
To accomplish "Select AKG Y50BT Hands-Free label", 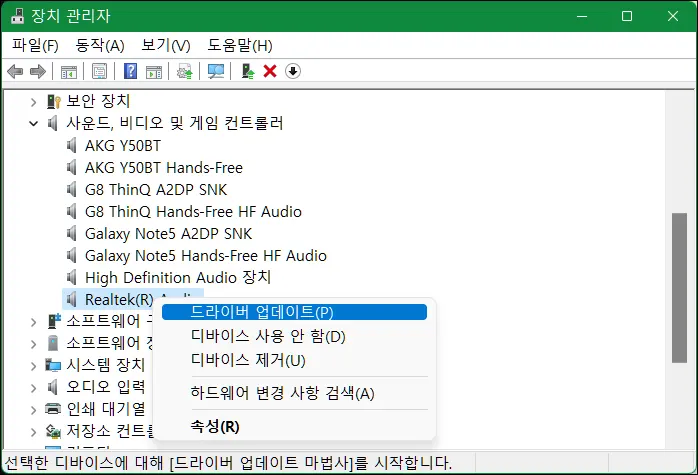I will coord(164,168).
